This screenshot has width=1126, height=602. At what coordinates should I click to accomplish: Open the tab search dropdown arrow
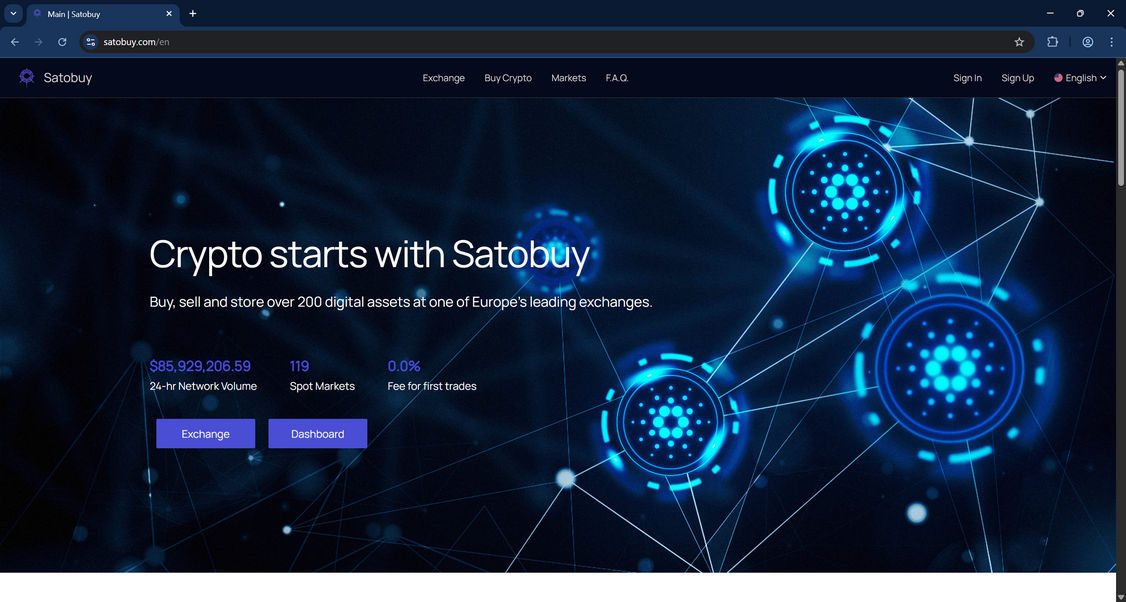(13, 14)
